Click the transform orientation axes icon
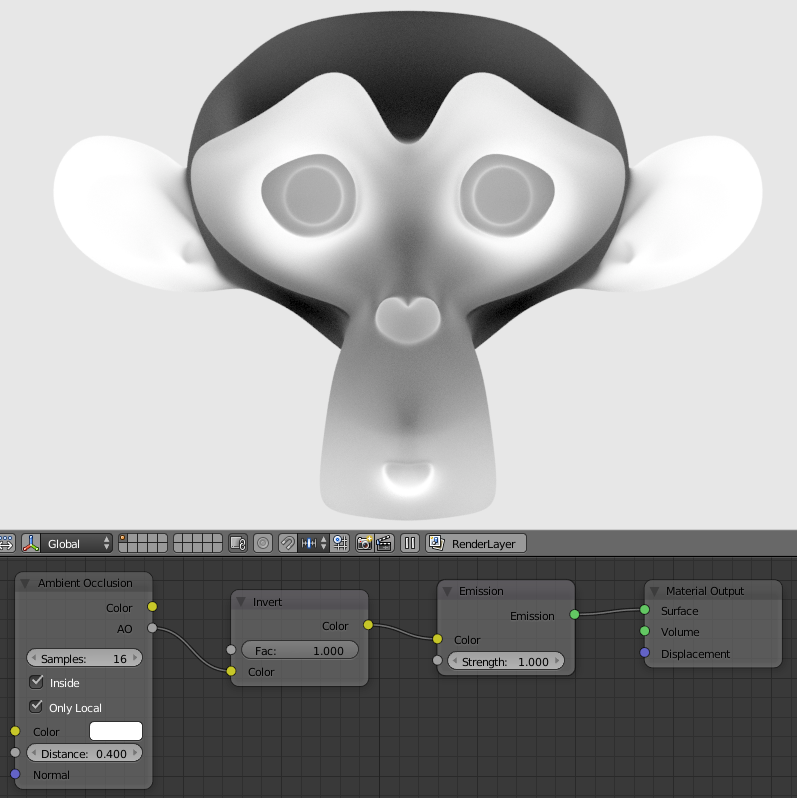 (x=31, y=544)
